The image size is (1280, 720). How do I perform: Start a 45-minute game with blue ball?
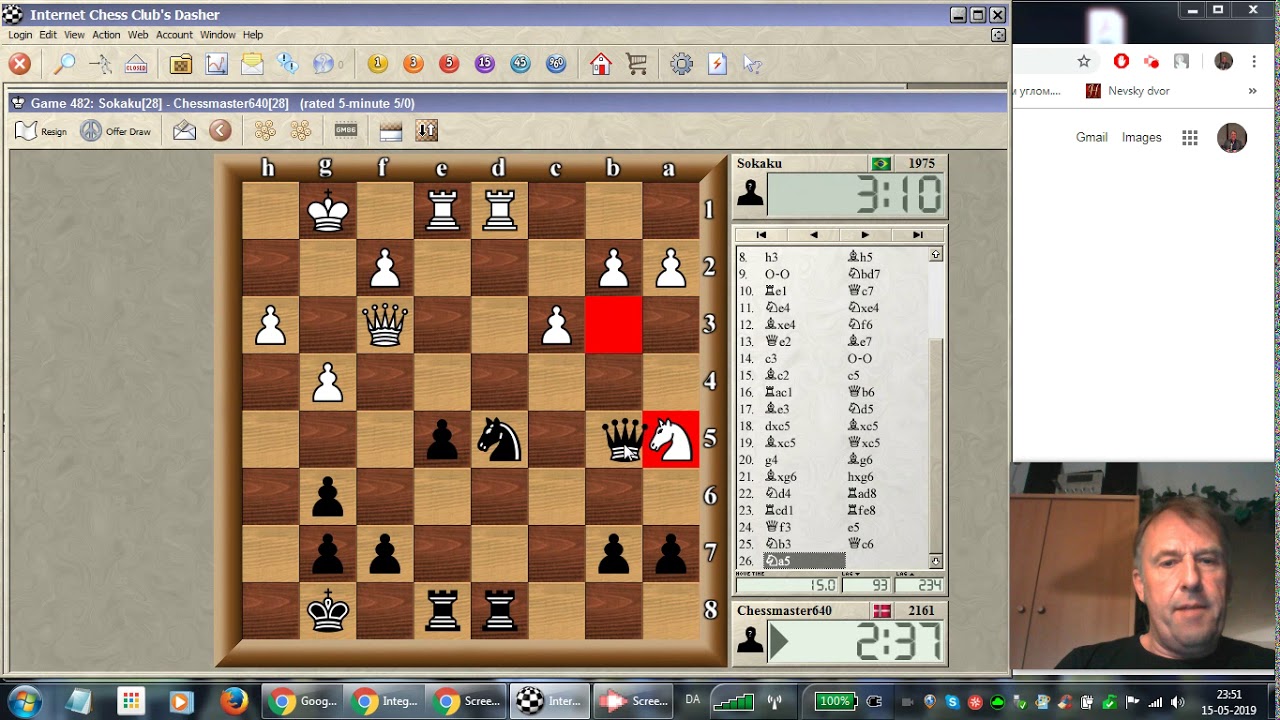520,64
